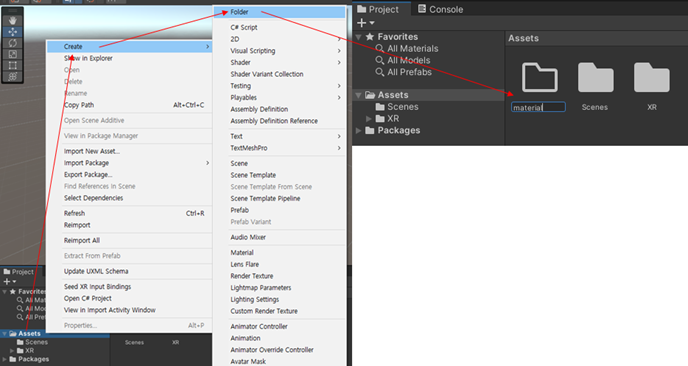Click the All Prefabs search icon
This screenshot has height=366, width=688.
click(x=380, y=72)
